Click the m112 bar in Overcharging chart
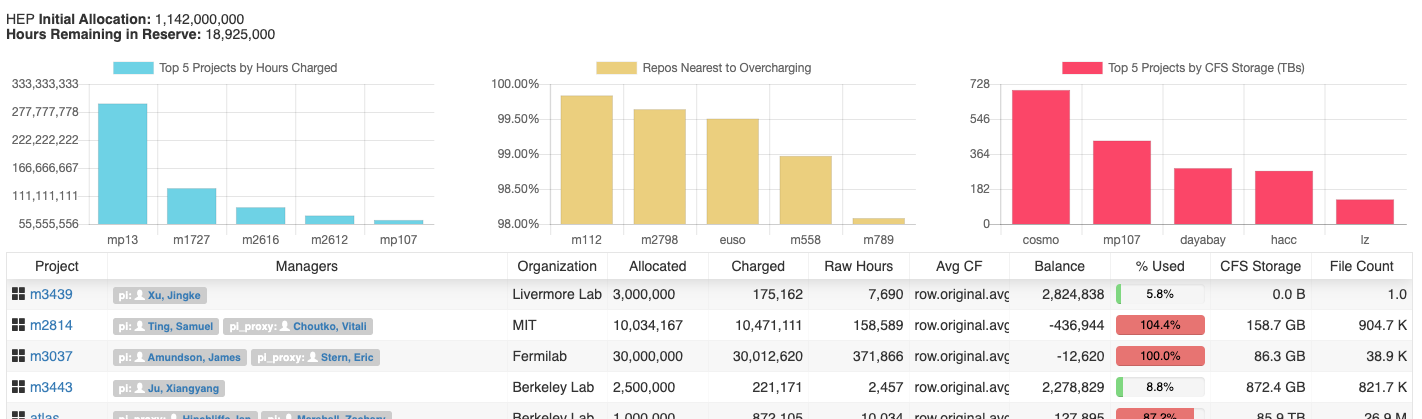The image size is (1422, 419). tap(586, 160)
